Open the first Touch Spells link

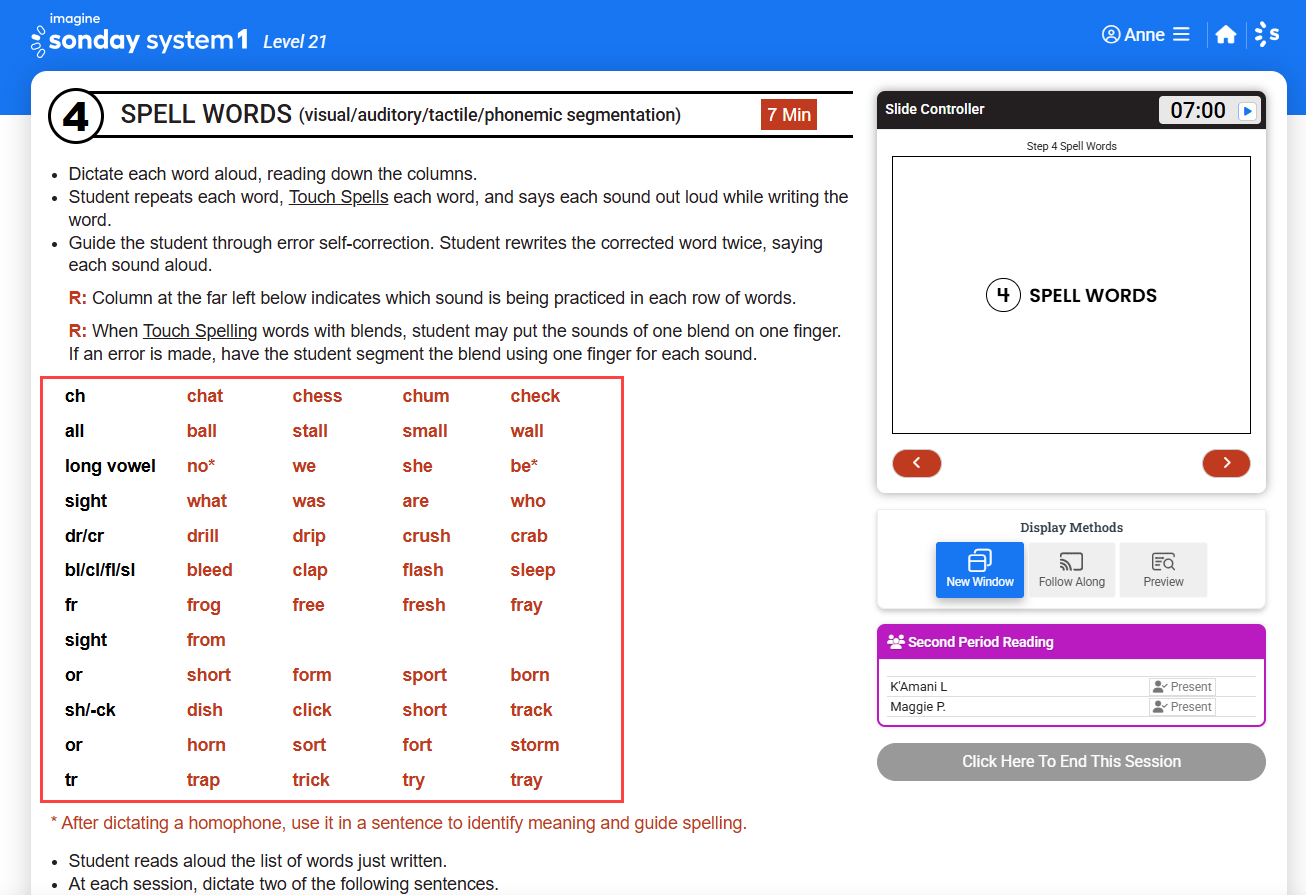click(x=339, y=197)
